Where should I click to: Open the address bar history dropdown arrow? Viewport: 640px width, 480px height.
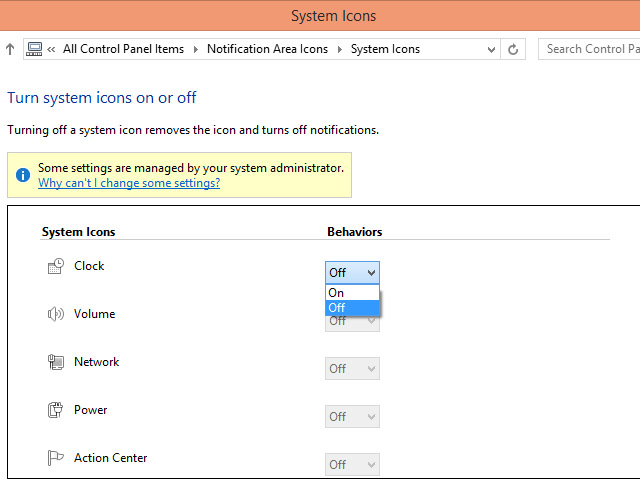pos(491,50)
